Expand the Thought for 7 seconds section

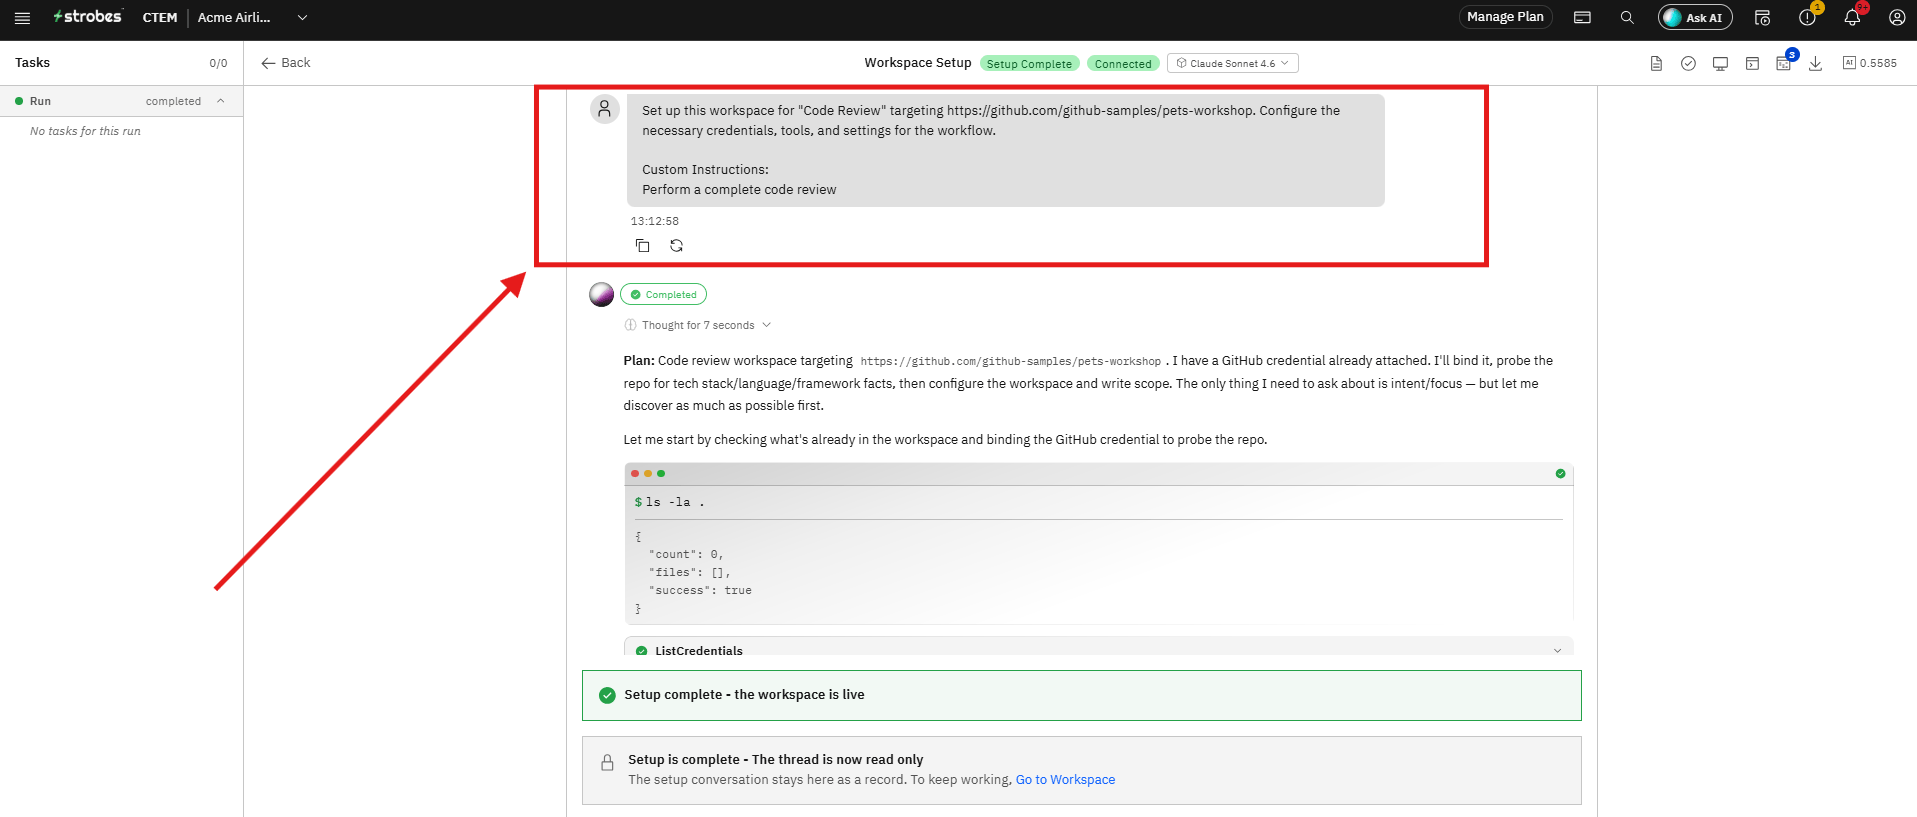(x=698, y=325)
